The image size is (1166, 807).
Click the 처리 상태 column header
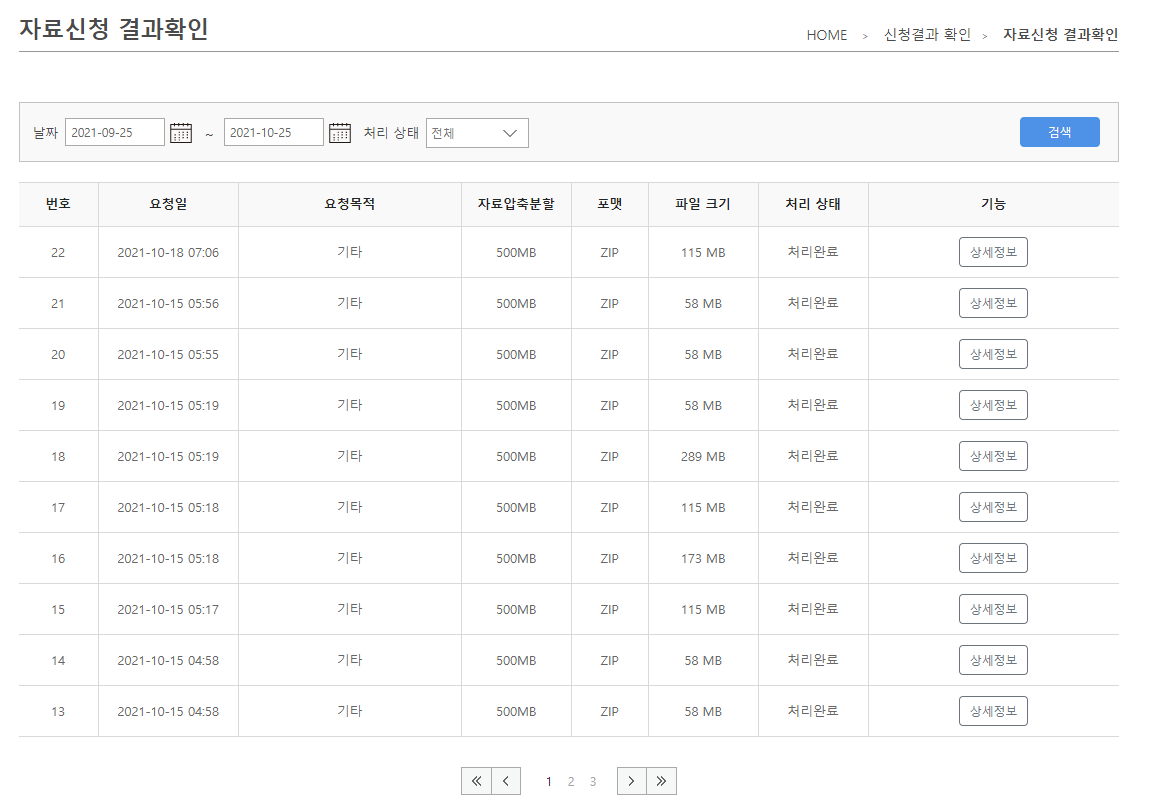(x=813, y=204)
